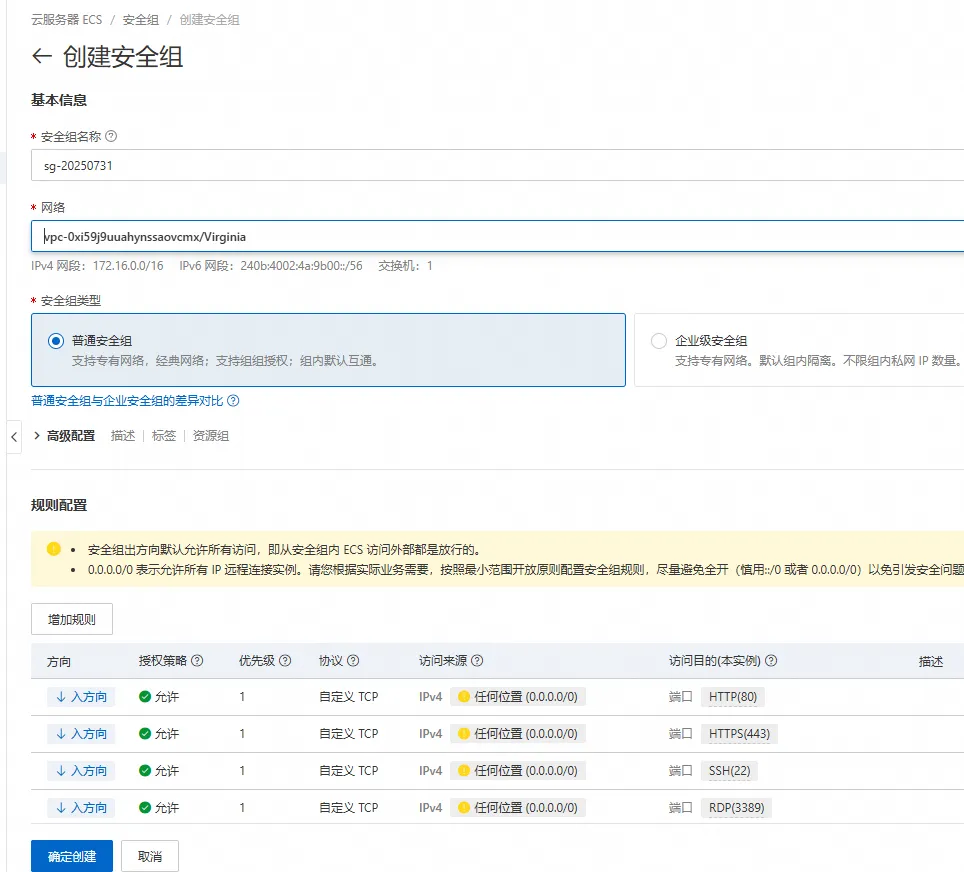Screen dimensions: 964x872
Task: Click the yellow warning icon in notice
Action: (x=53, y=549)
